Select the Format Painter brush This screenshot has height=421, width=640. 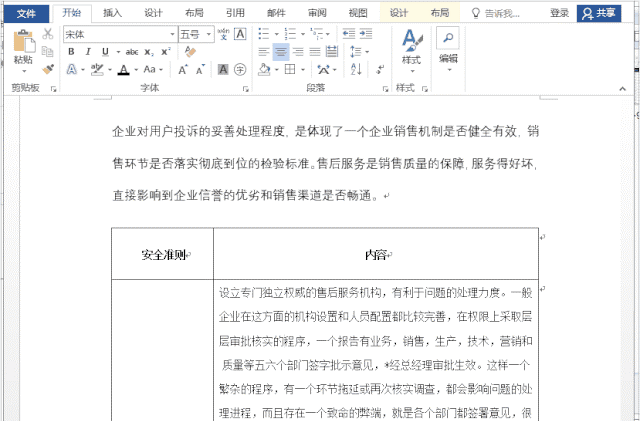point(48,70)
